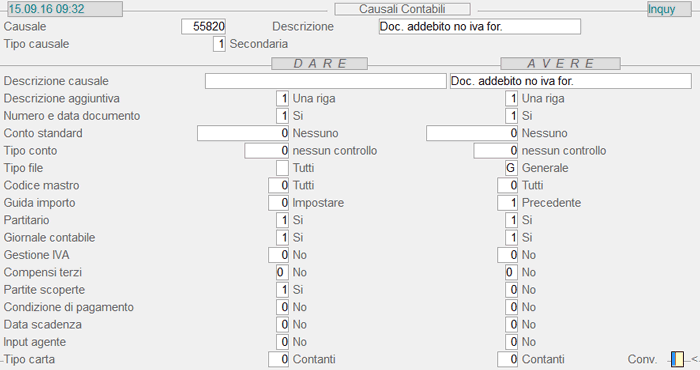Click AVERE Gestione IVA field
The width and height of the screenshot is (700, 370).
pyautogui.click(x=508, y=255)
